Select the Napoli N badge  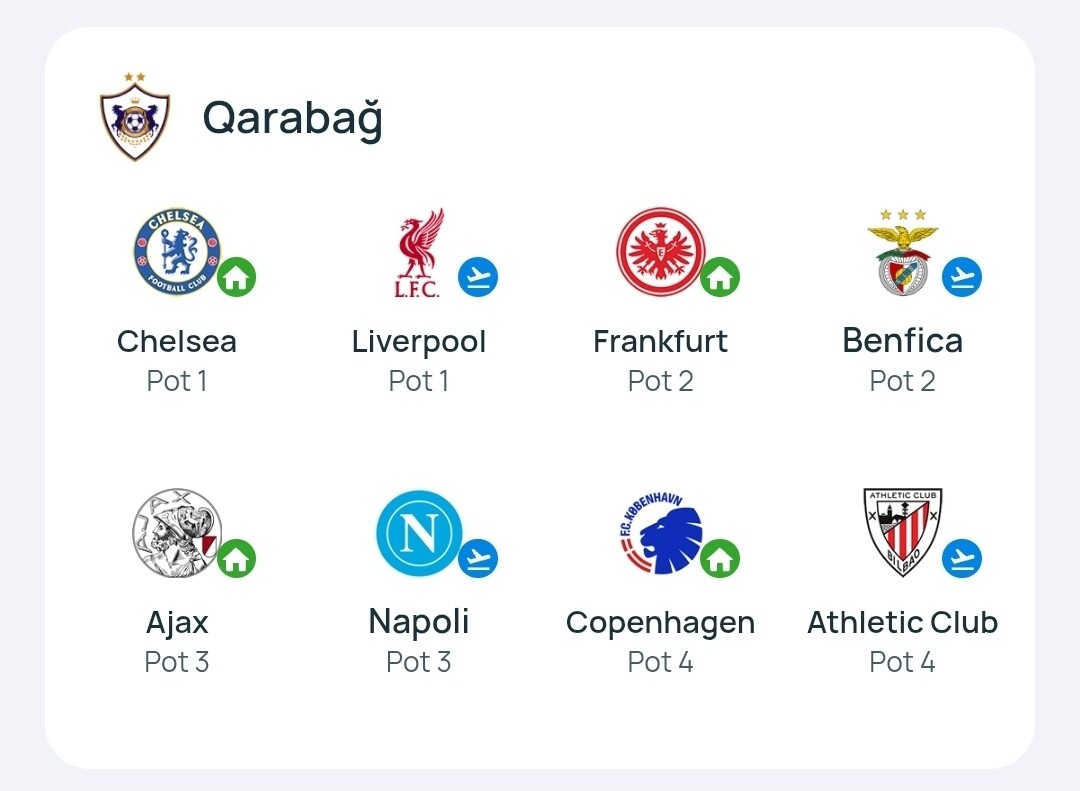pos(418,533)
